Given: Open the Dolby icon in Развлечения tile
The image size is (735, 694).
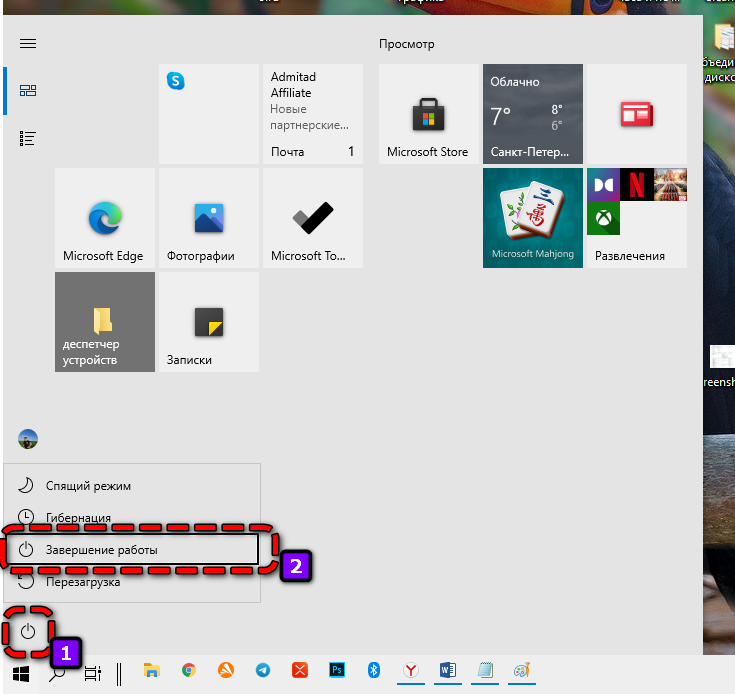Looking at the screenshot, I should pos(603,185).
